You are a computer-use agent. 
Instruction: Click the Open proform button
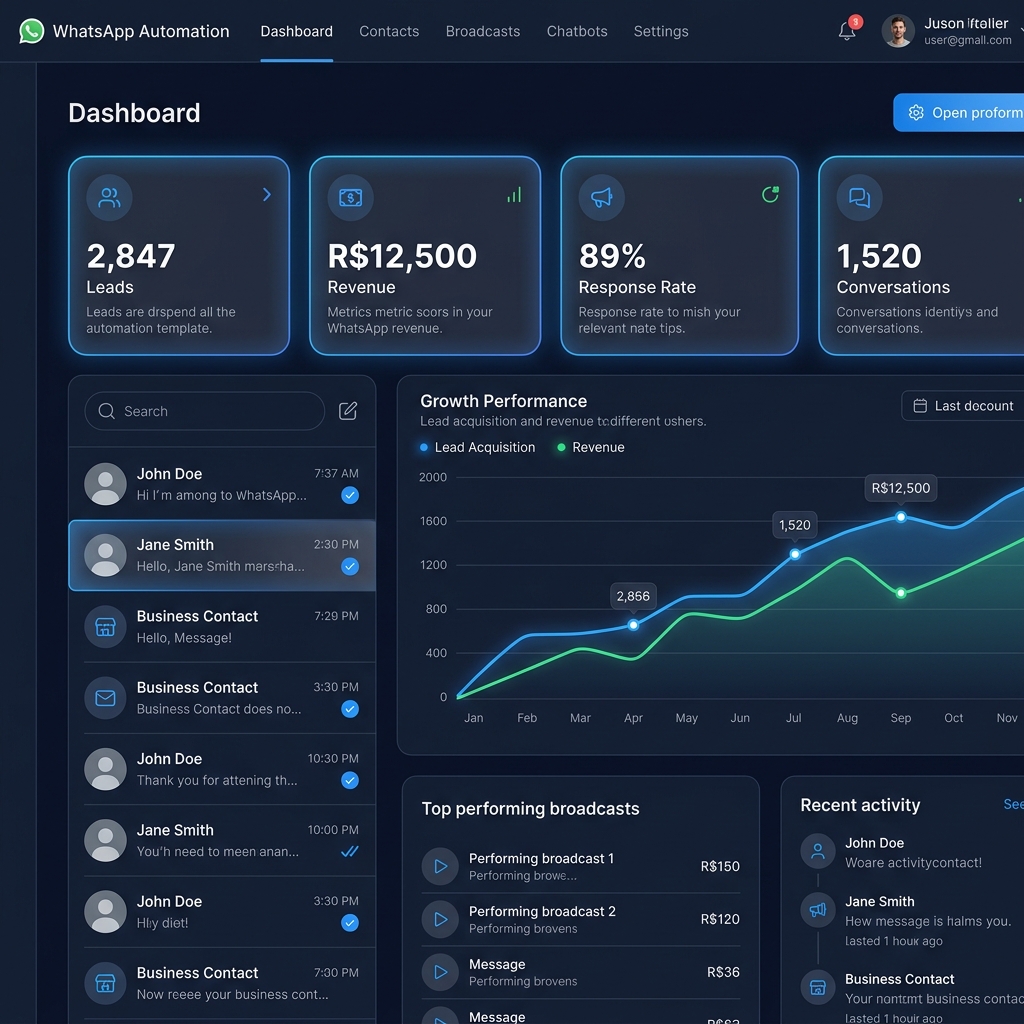959,112
